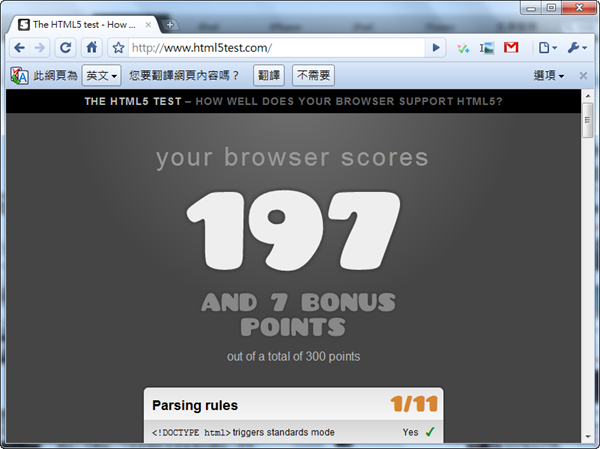Click the scrollbar down arrow
Screen dimensions: 600x449
click(x=587, y=436)
